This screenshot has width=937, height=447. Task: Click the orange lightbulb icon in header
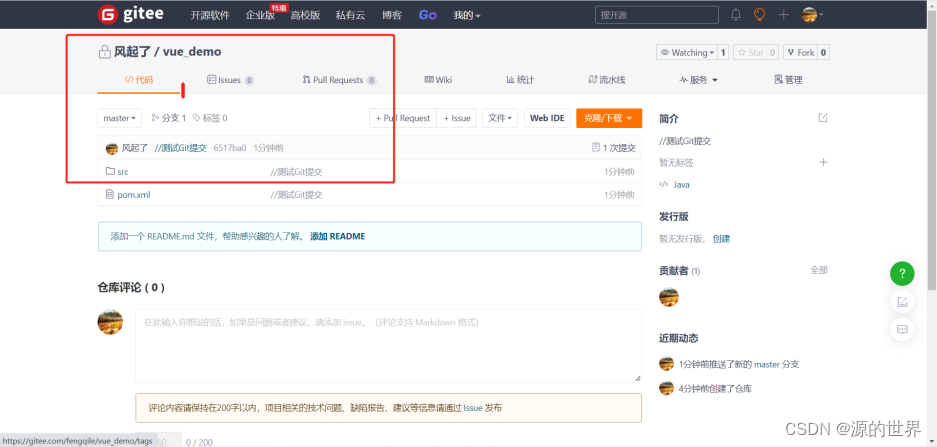point(760,15)
